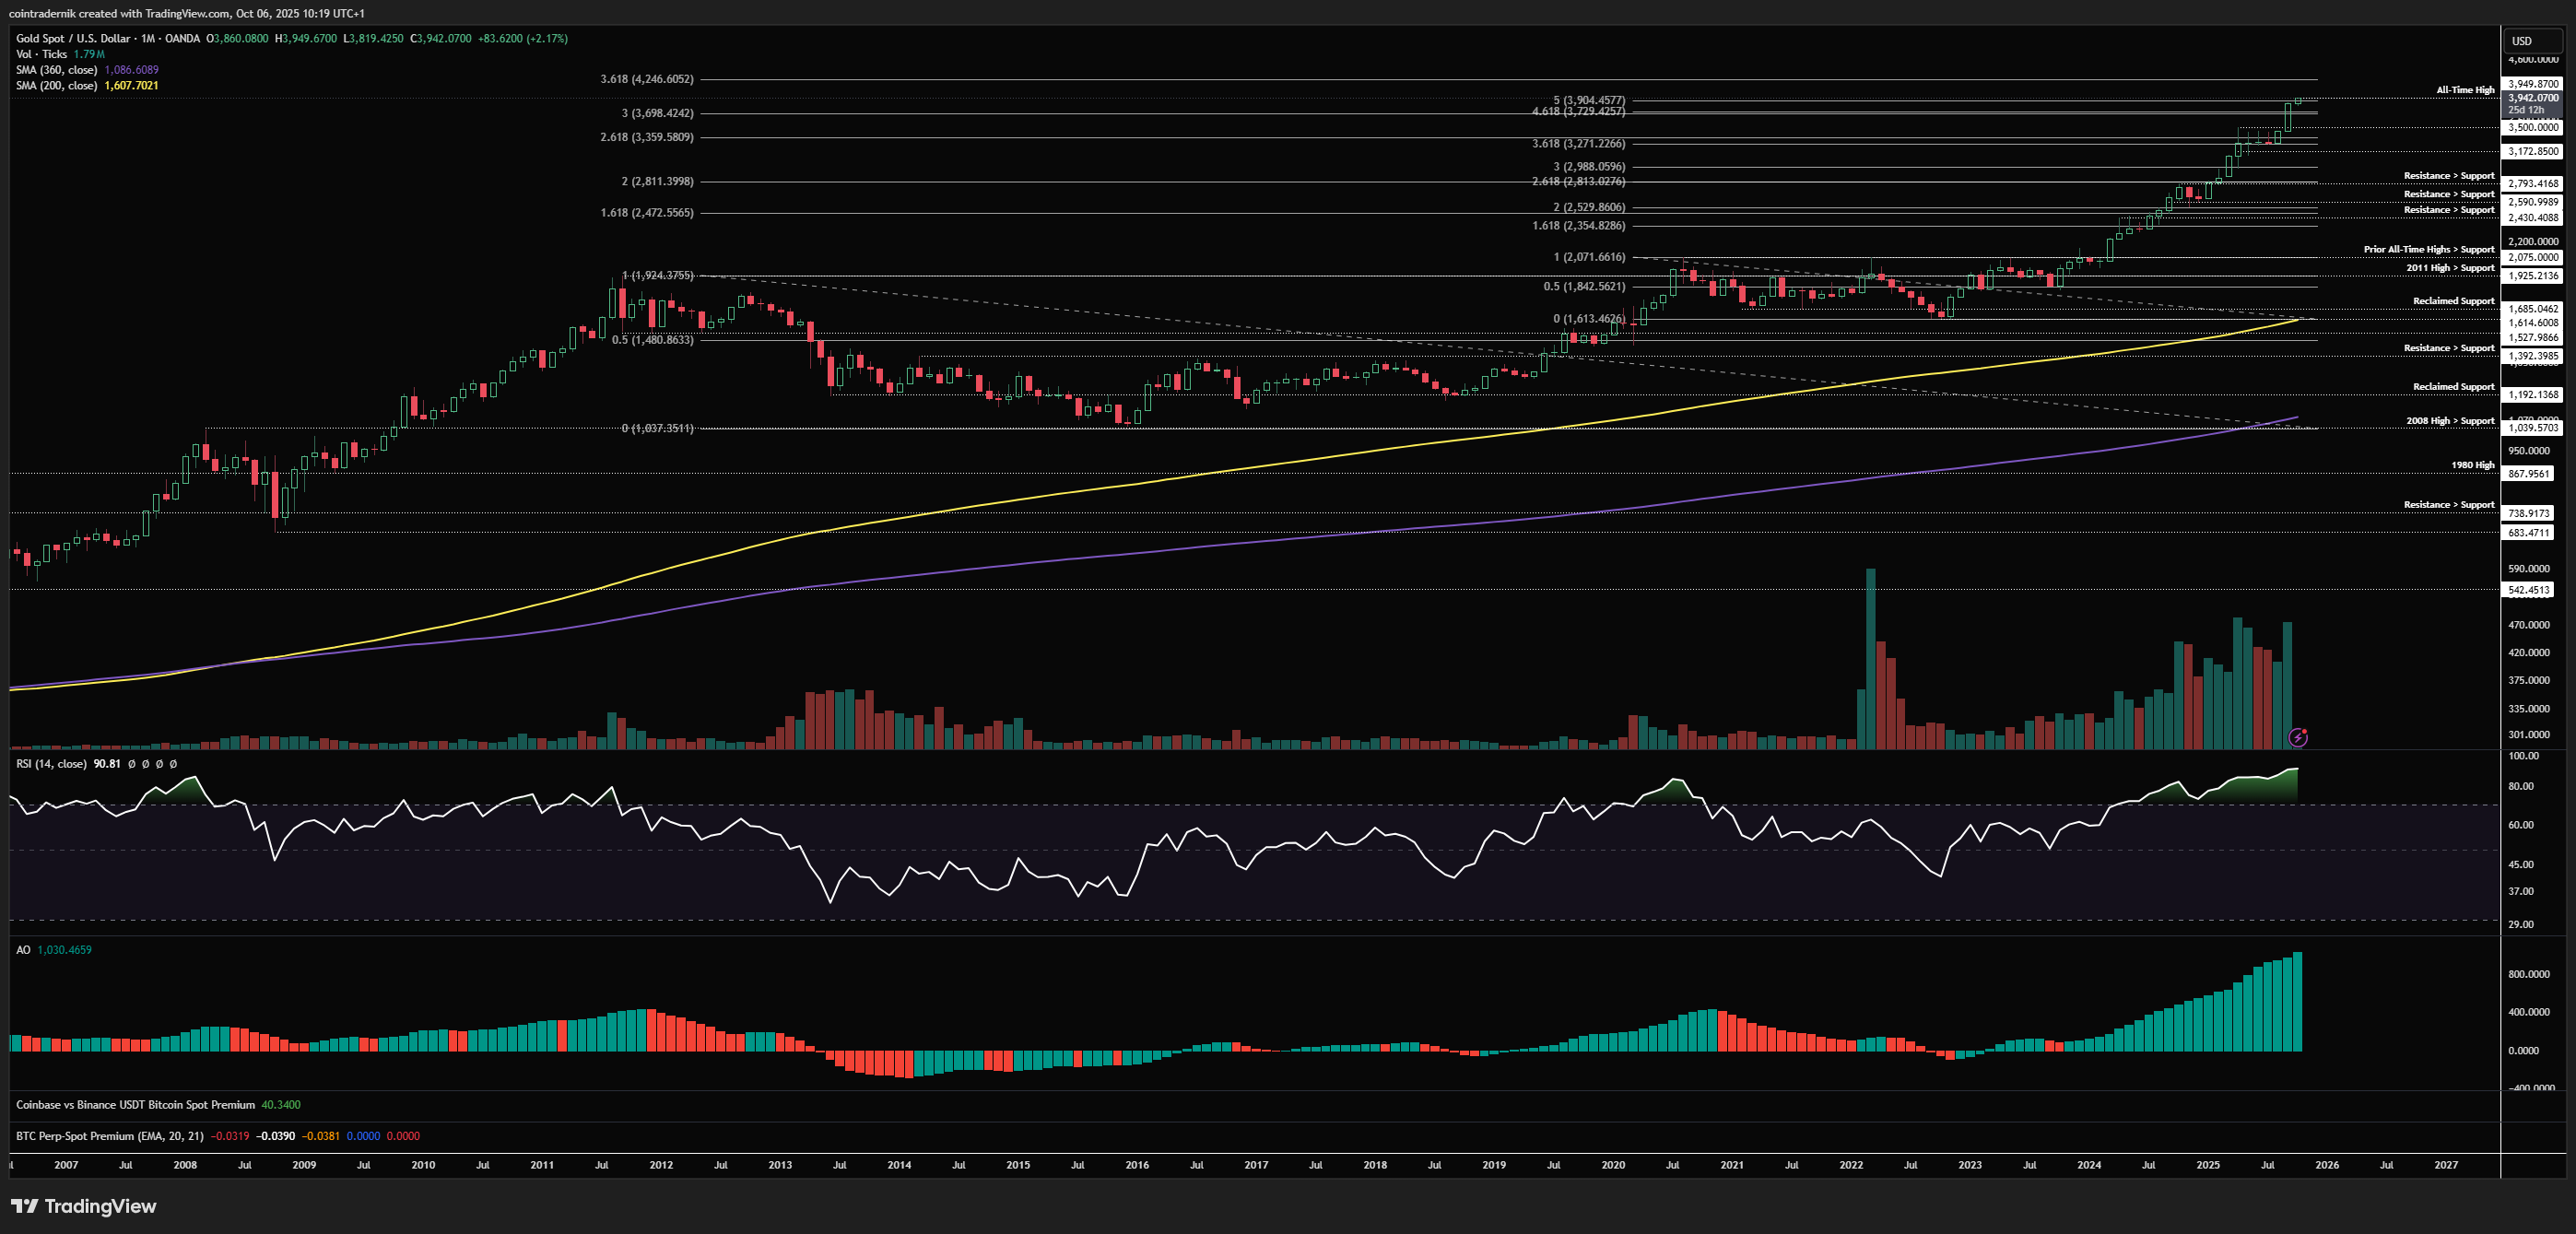The image size is (2576, 1234).
Task: Click 2012 on the time axis
Action: (x=661, y=1165)
